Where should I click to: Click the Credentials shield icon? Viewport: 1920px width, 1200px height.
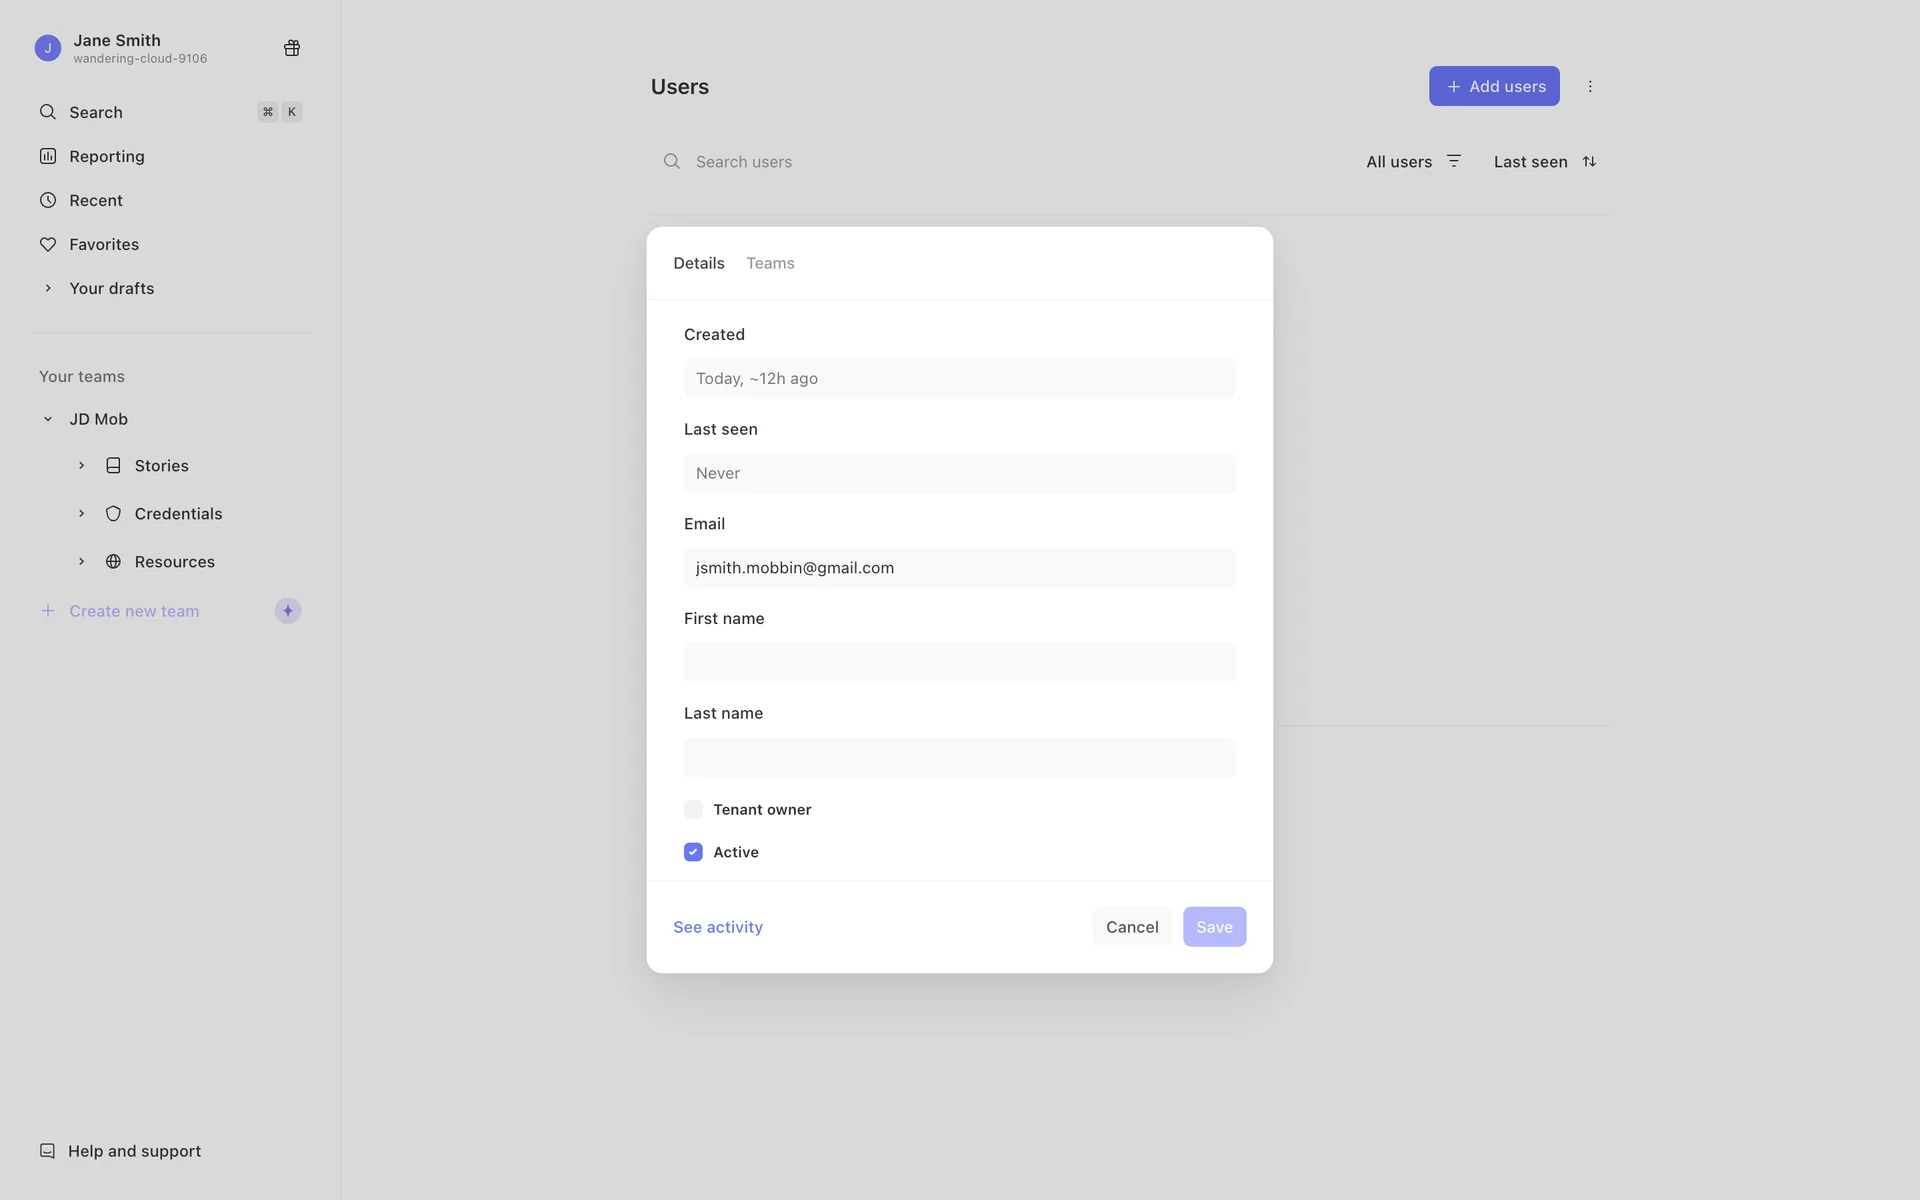[x=114, y=514]
